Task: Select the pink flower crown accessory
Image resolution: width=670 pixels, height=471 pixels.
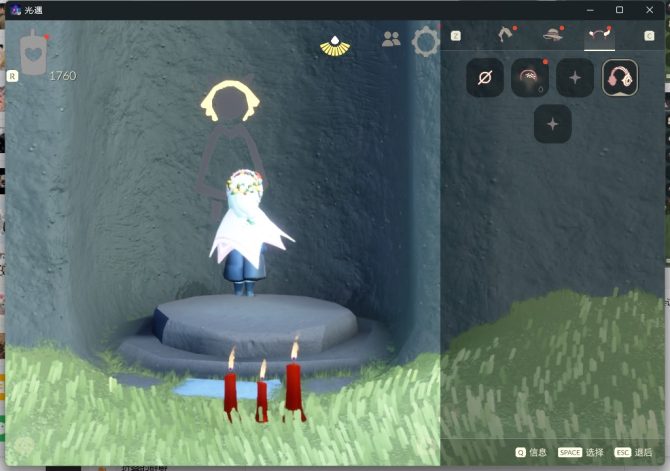Action: pos(530,78)
